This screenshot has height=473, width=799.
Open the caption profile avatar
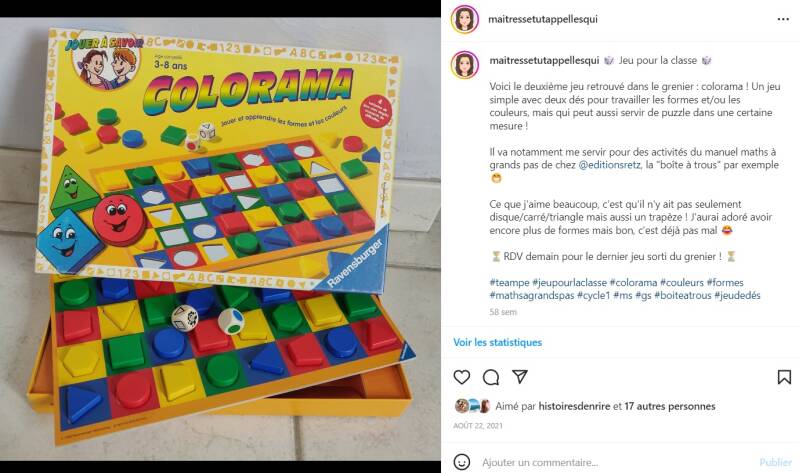tap(465, 65)
